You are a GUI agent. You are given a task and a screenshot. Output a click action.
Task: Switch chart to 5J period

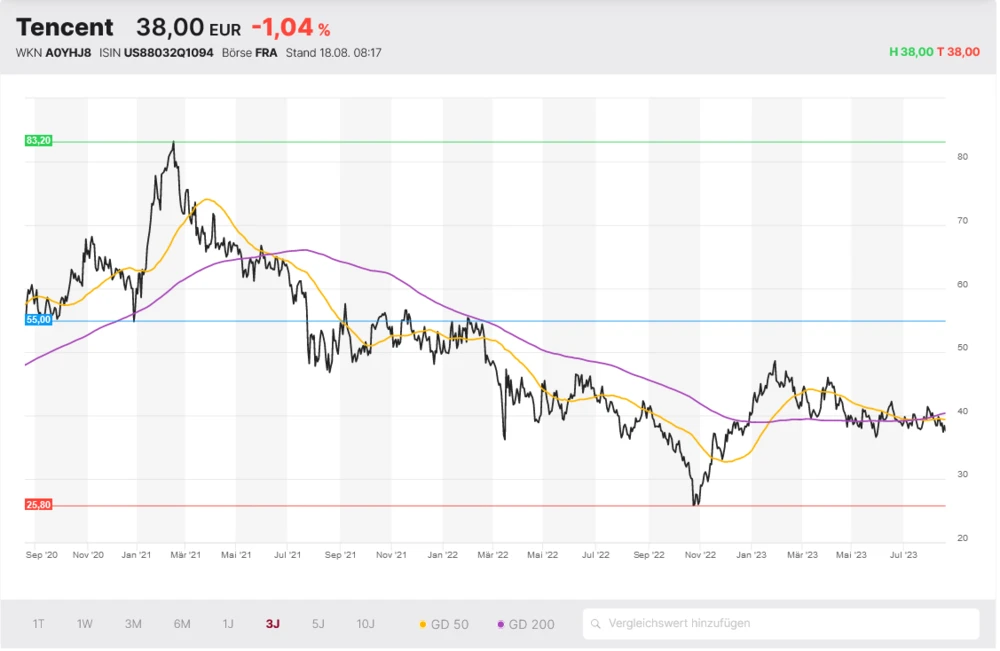318,624
